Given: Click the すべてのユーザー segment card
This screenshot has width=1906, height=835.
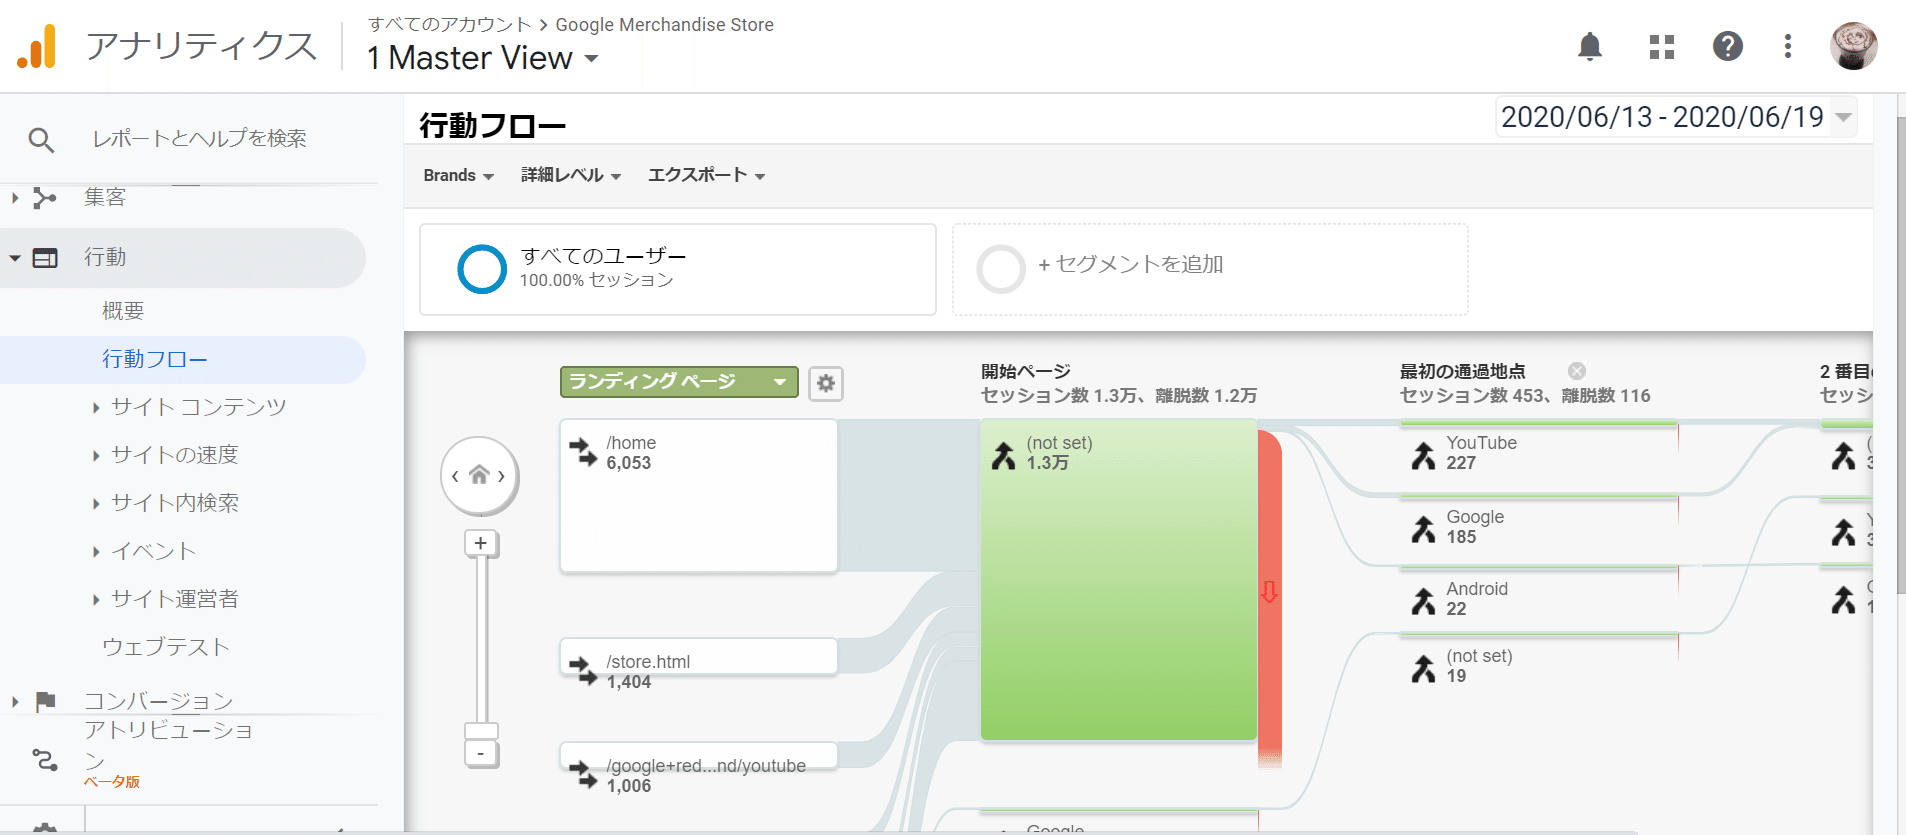Looking at the screenshot, I should (678, 269).
